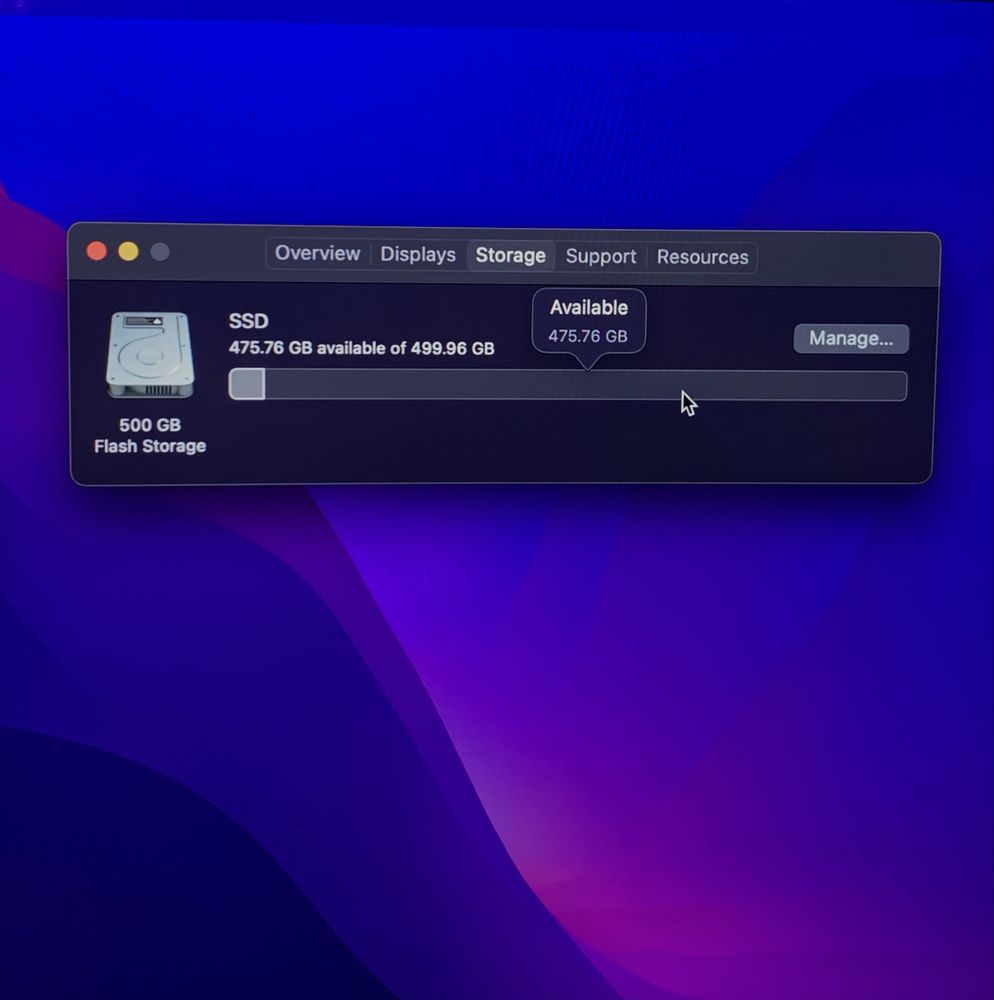Select the Storage tab

point(510,256)
